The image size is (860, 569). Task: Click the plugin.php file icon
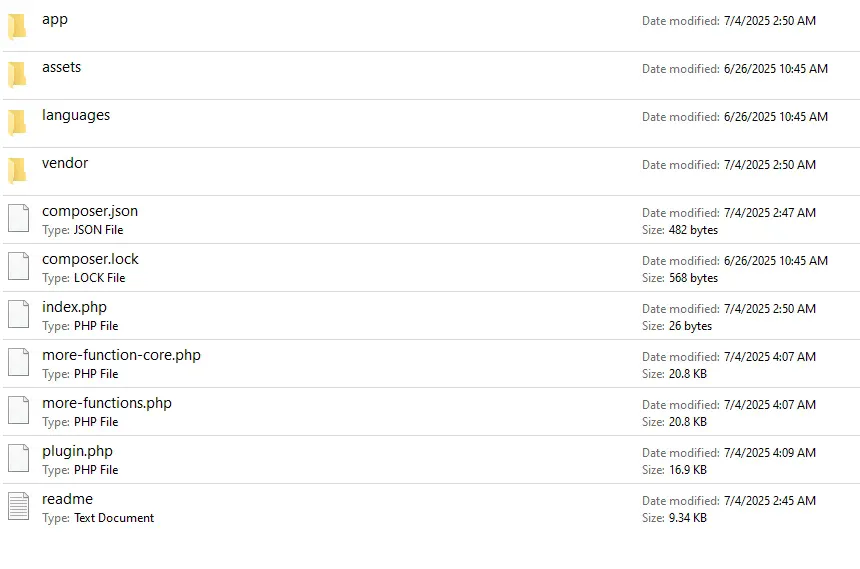point(18,459)
